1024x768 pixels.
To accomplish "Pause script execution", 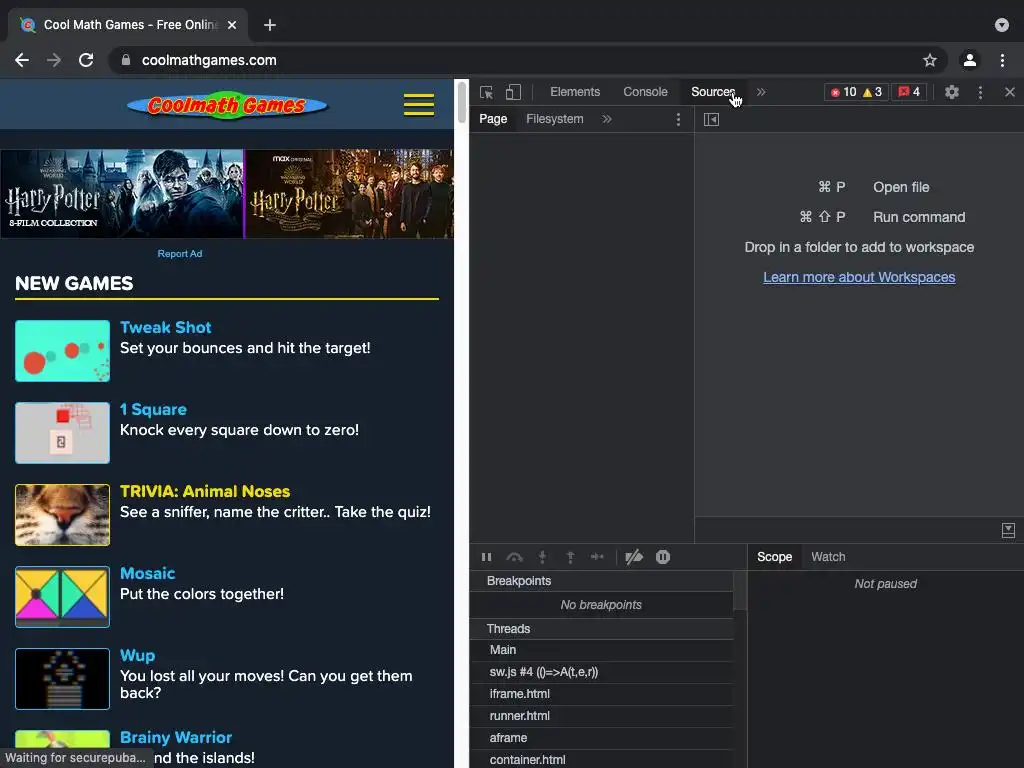I will [x=487, y=557].
